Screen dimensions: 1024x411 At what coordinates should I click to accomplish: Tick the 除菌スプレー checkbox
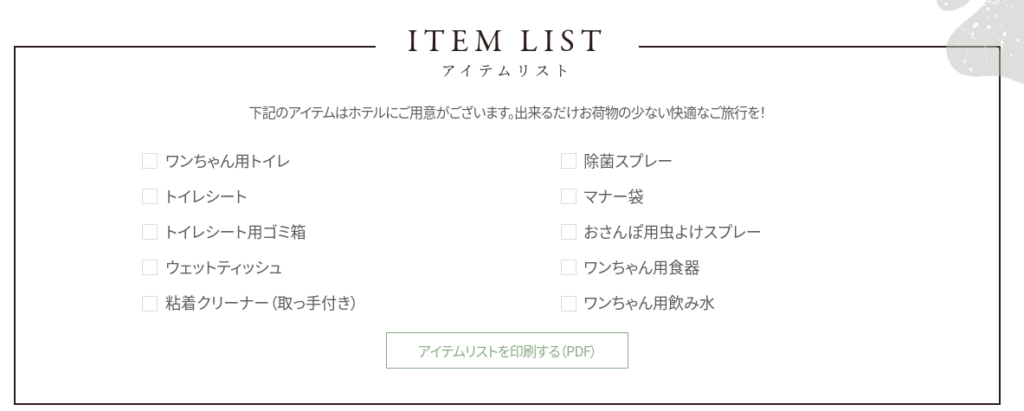(568, 161)
